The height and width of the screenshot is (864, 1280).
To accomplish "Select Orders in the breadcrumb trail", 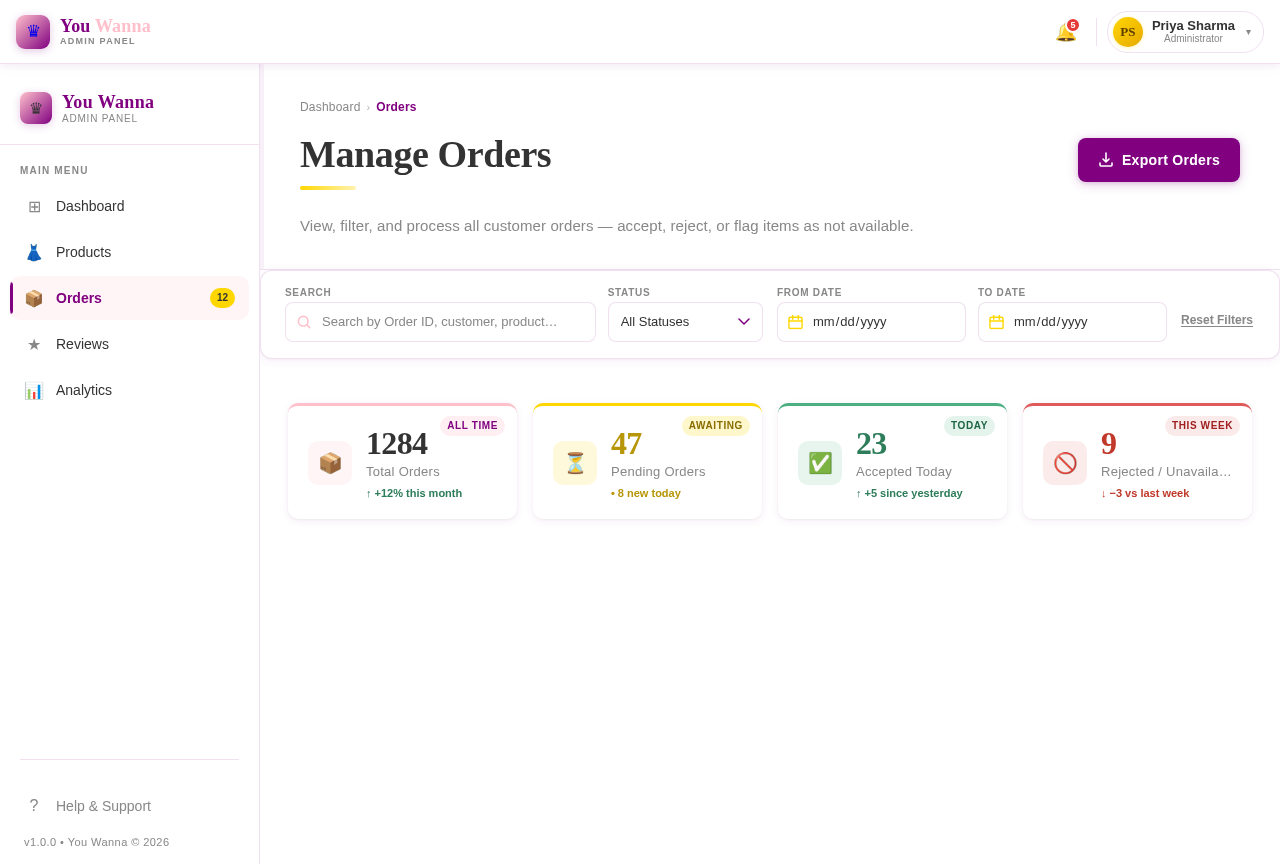I will pyautogui.click(x=396, y=106).
